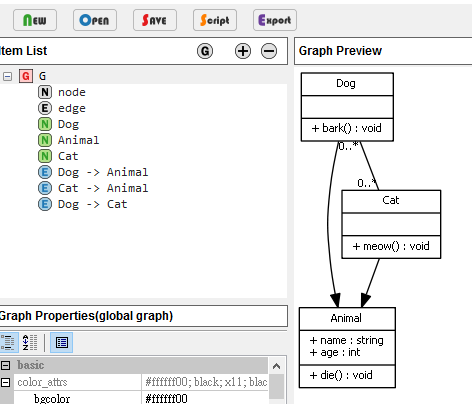
Task: Switch property grid to categorized view
Action: click(x=8, y=342)
